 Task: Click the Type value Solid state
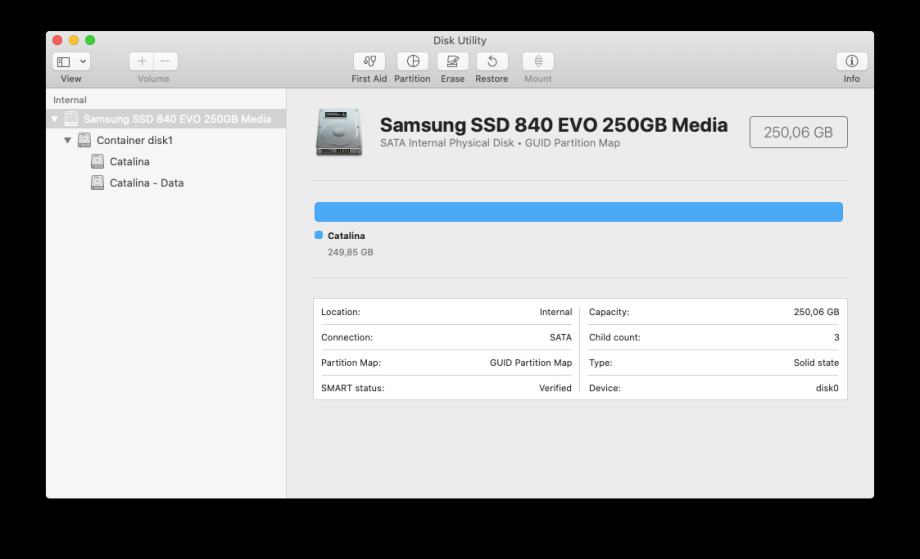point(816,362)
